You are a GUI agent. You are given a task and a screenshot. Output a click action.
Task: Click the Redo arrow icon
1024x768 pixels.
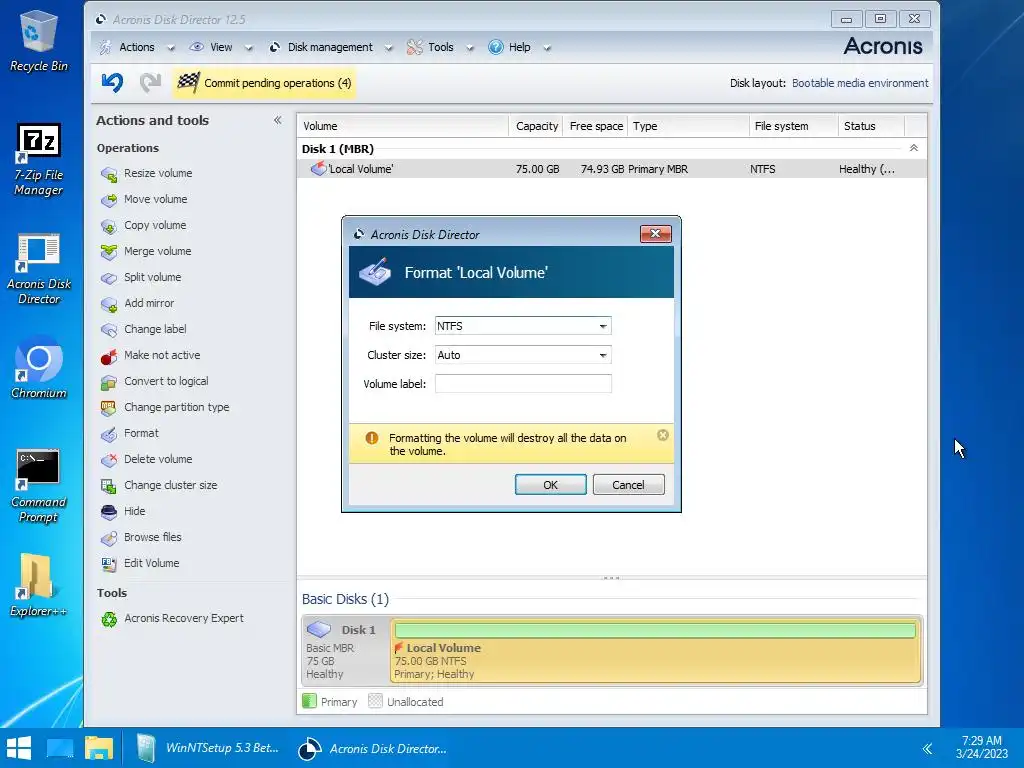coord(150,82)
